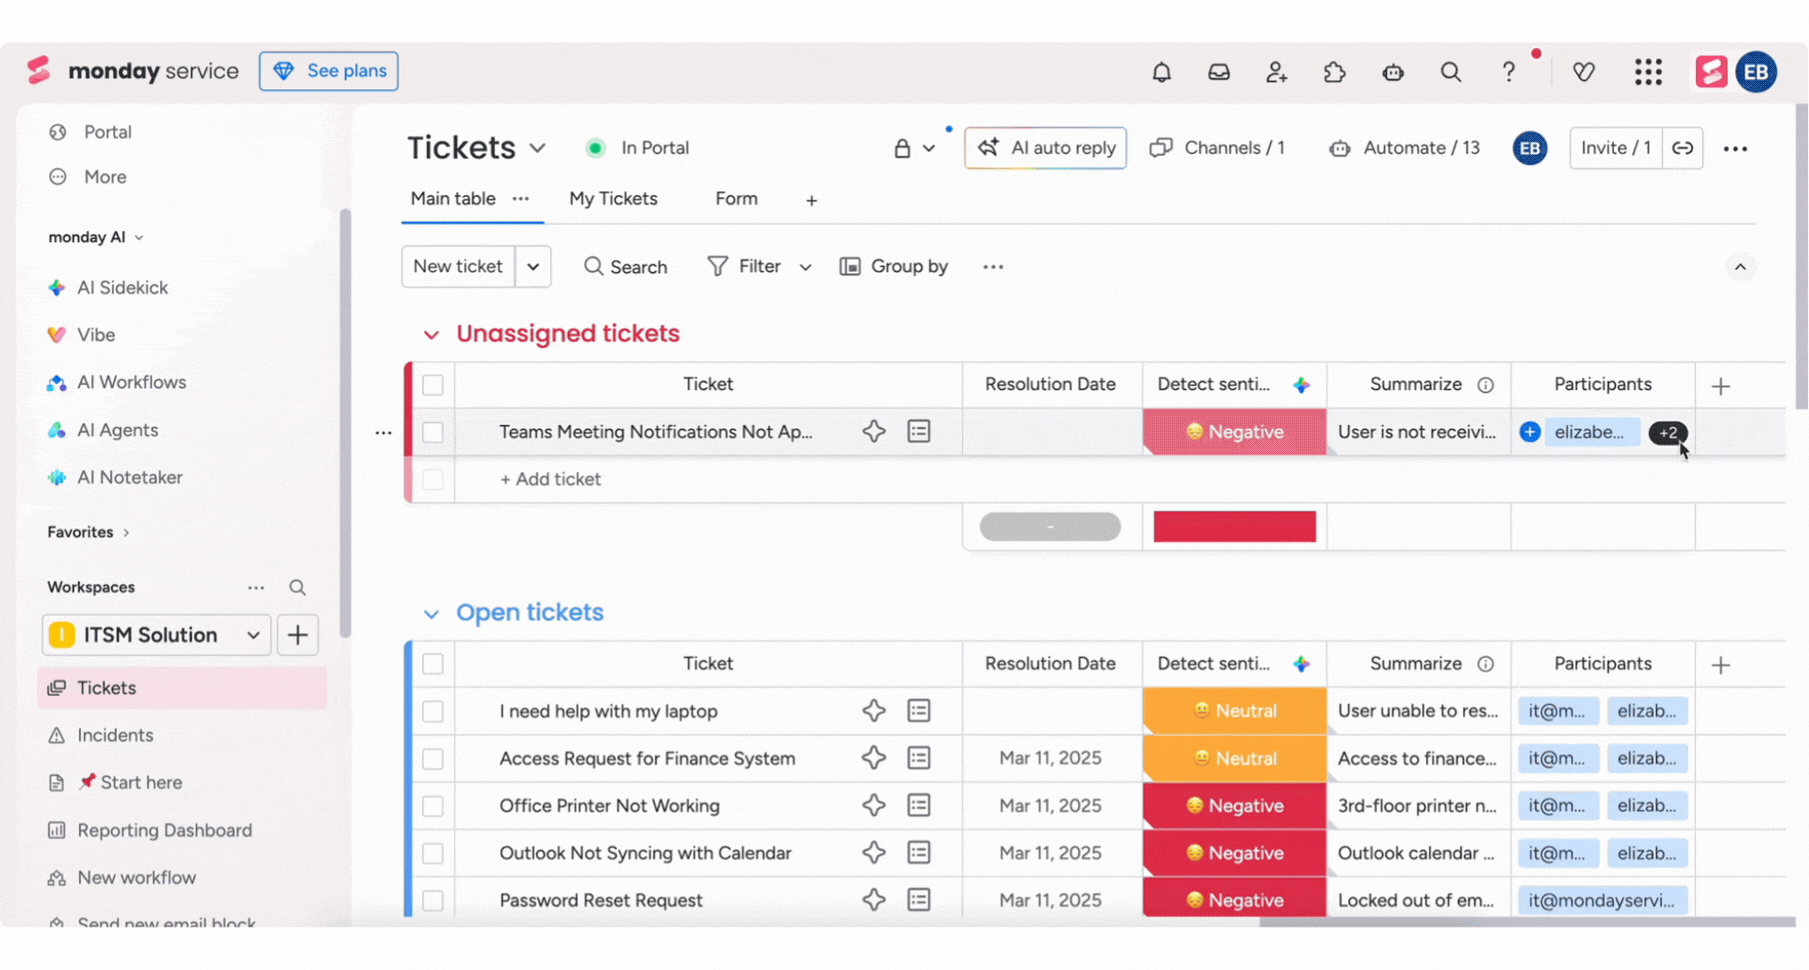Image resolution: width=1809 pixels, height=970 pixels.
Task: Search workspaces with magnifier icon
Action: (x=297, y=588)
